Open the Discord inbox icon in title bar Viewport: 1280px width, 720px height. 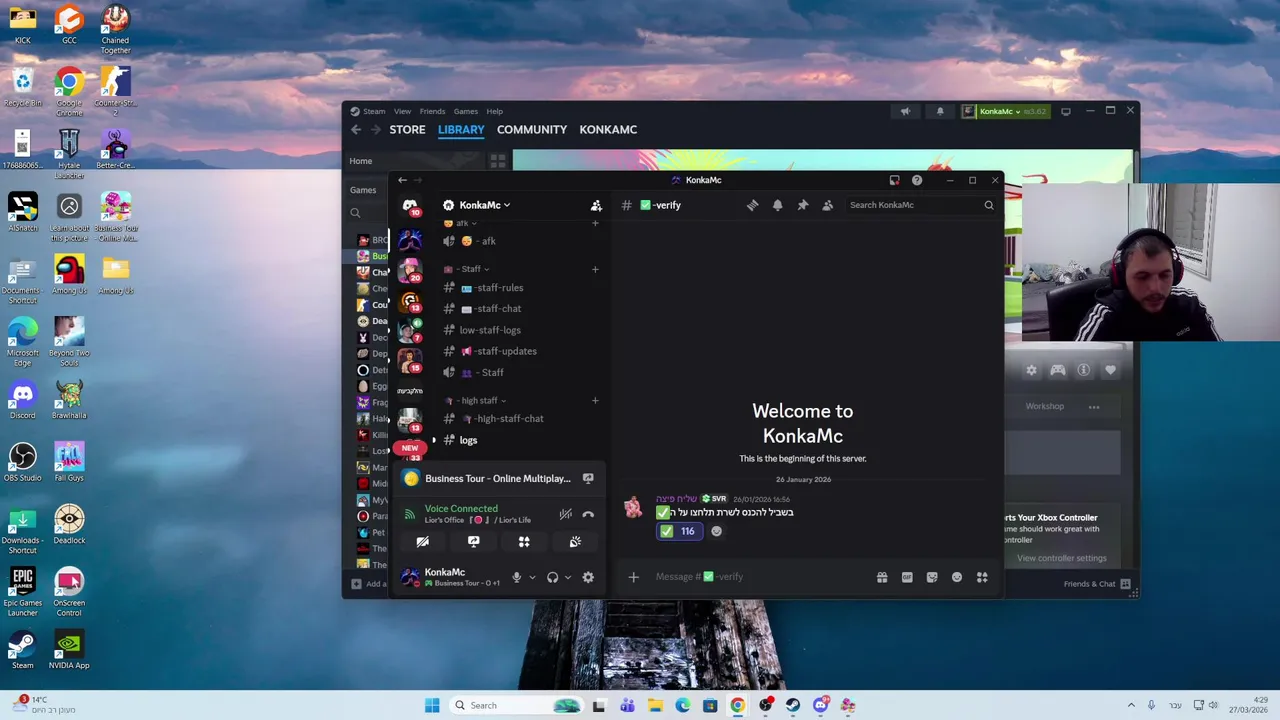pos(894,180)
